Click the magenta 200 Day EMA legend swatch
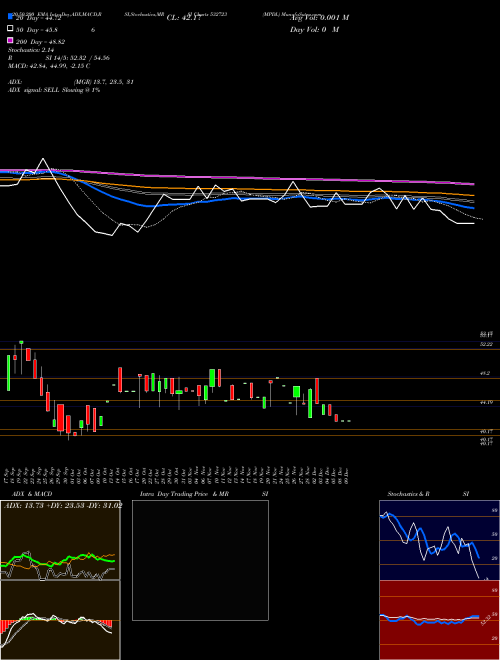The height and width of the screenshot is (660, 500). coord(10,41)
